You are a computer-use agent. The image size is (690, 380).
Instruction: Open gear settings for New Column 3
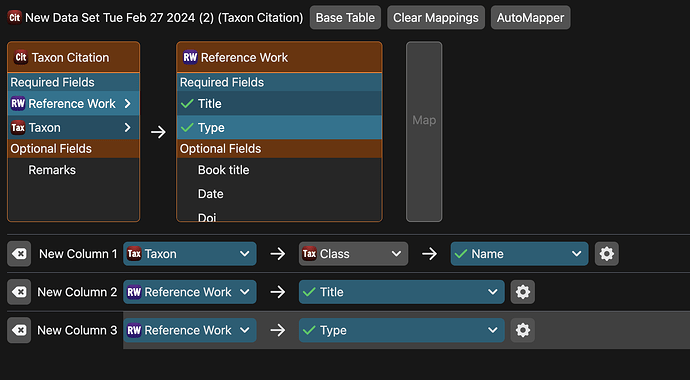pos(523,330)
